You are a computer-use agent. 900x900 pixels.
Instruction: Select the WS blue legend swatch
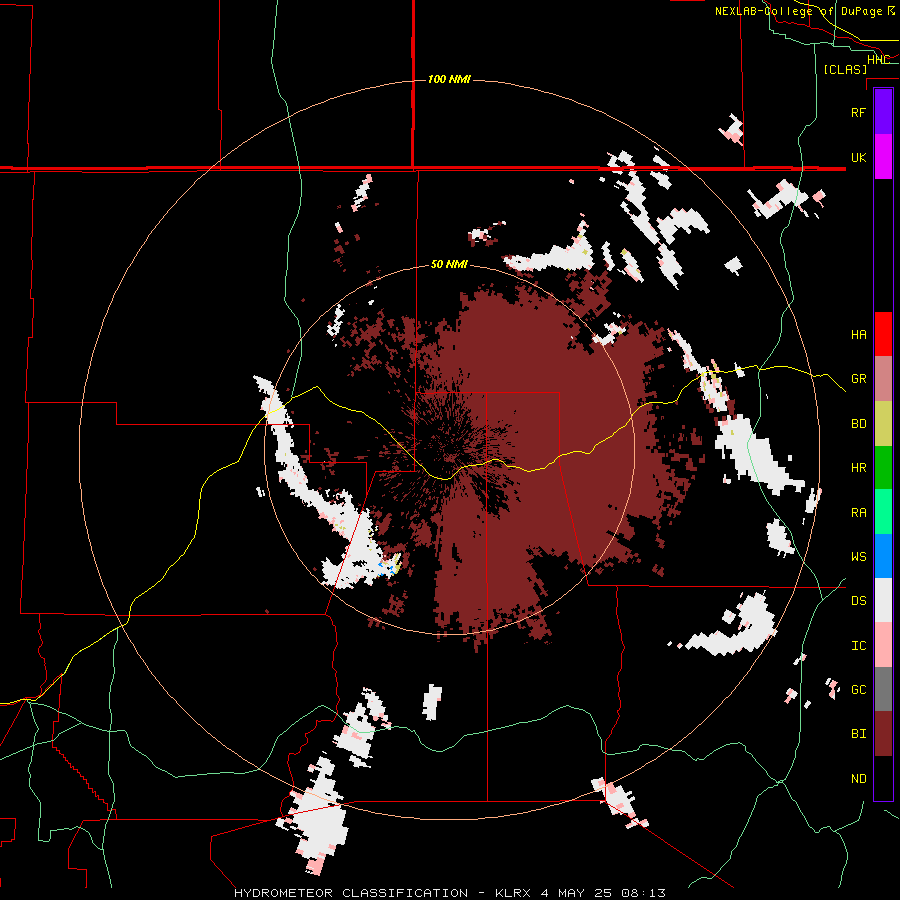pyautogui.click(x=883, y=556)
